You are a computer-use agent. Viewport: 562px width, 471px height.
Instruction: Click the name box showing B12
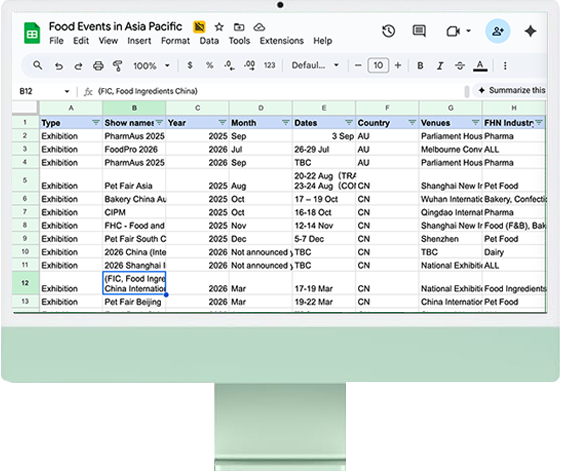(26, 91)
